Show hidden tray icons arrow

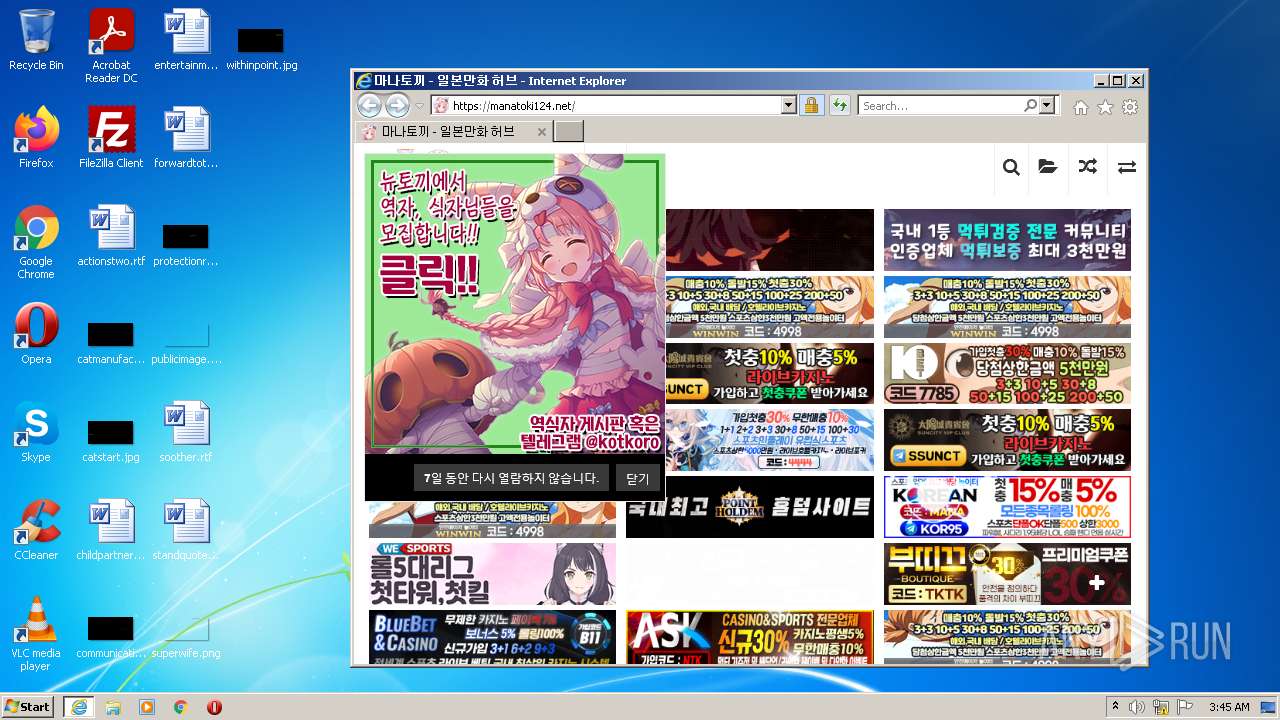[1115, 707]
